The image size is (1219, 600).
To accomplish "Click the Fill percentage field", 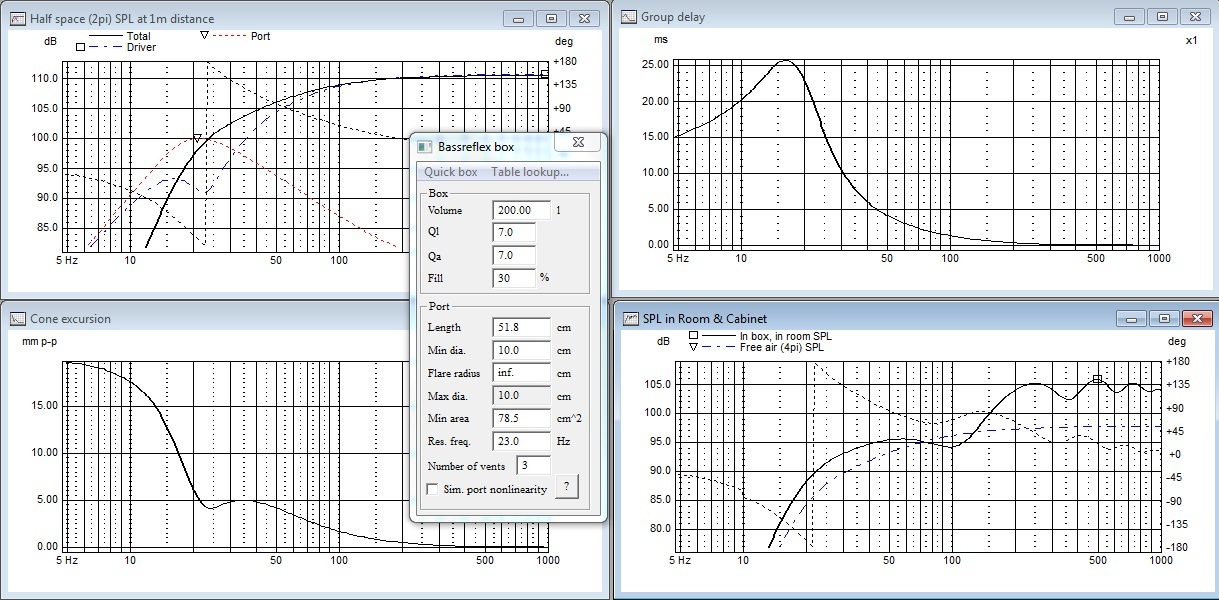I will point(514,278).
